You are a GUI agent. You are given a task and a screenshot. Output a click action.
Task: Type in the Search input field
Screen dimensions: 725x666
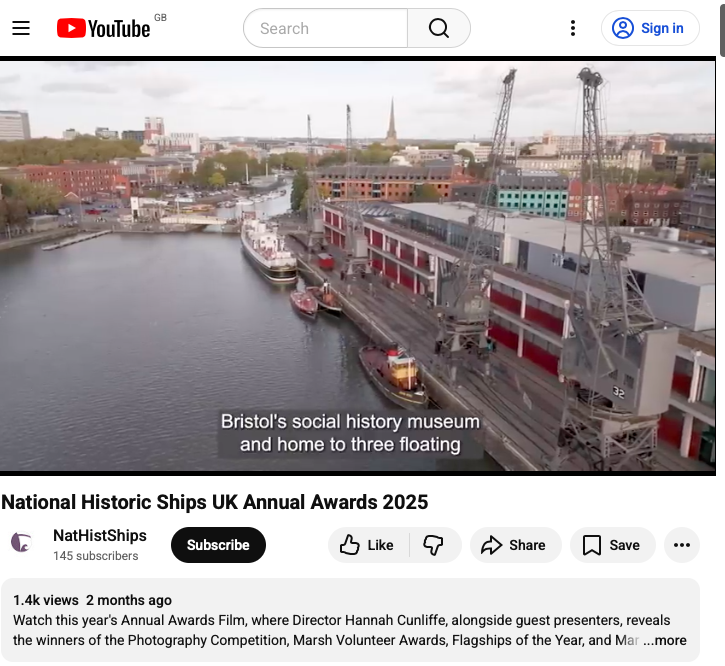(x=325, y=28)
